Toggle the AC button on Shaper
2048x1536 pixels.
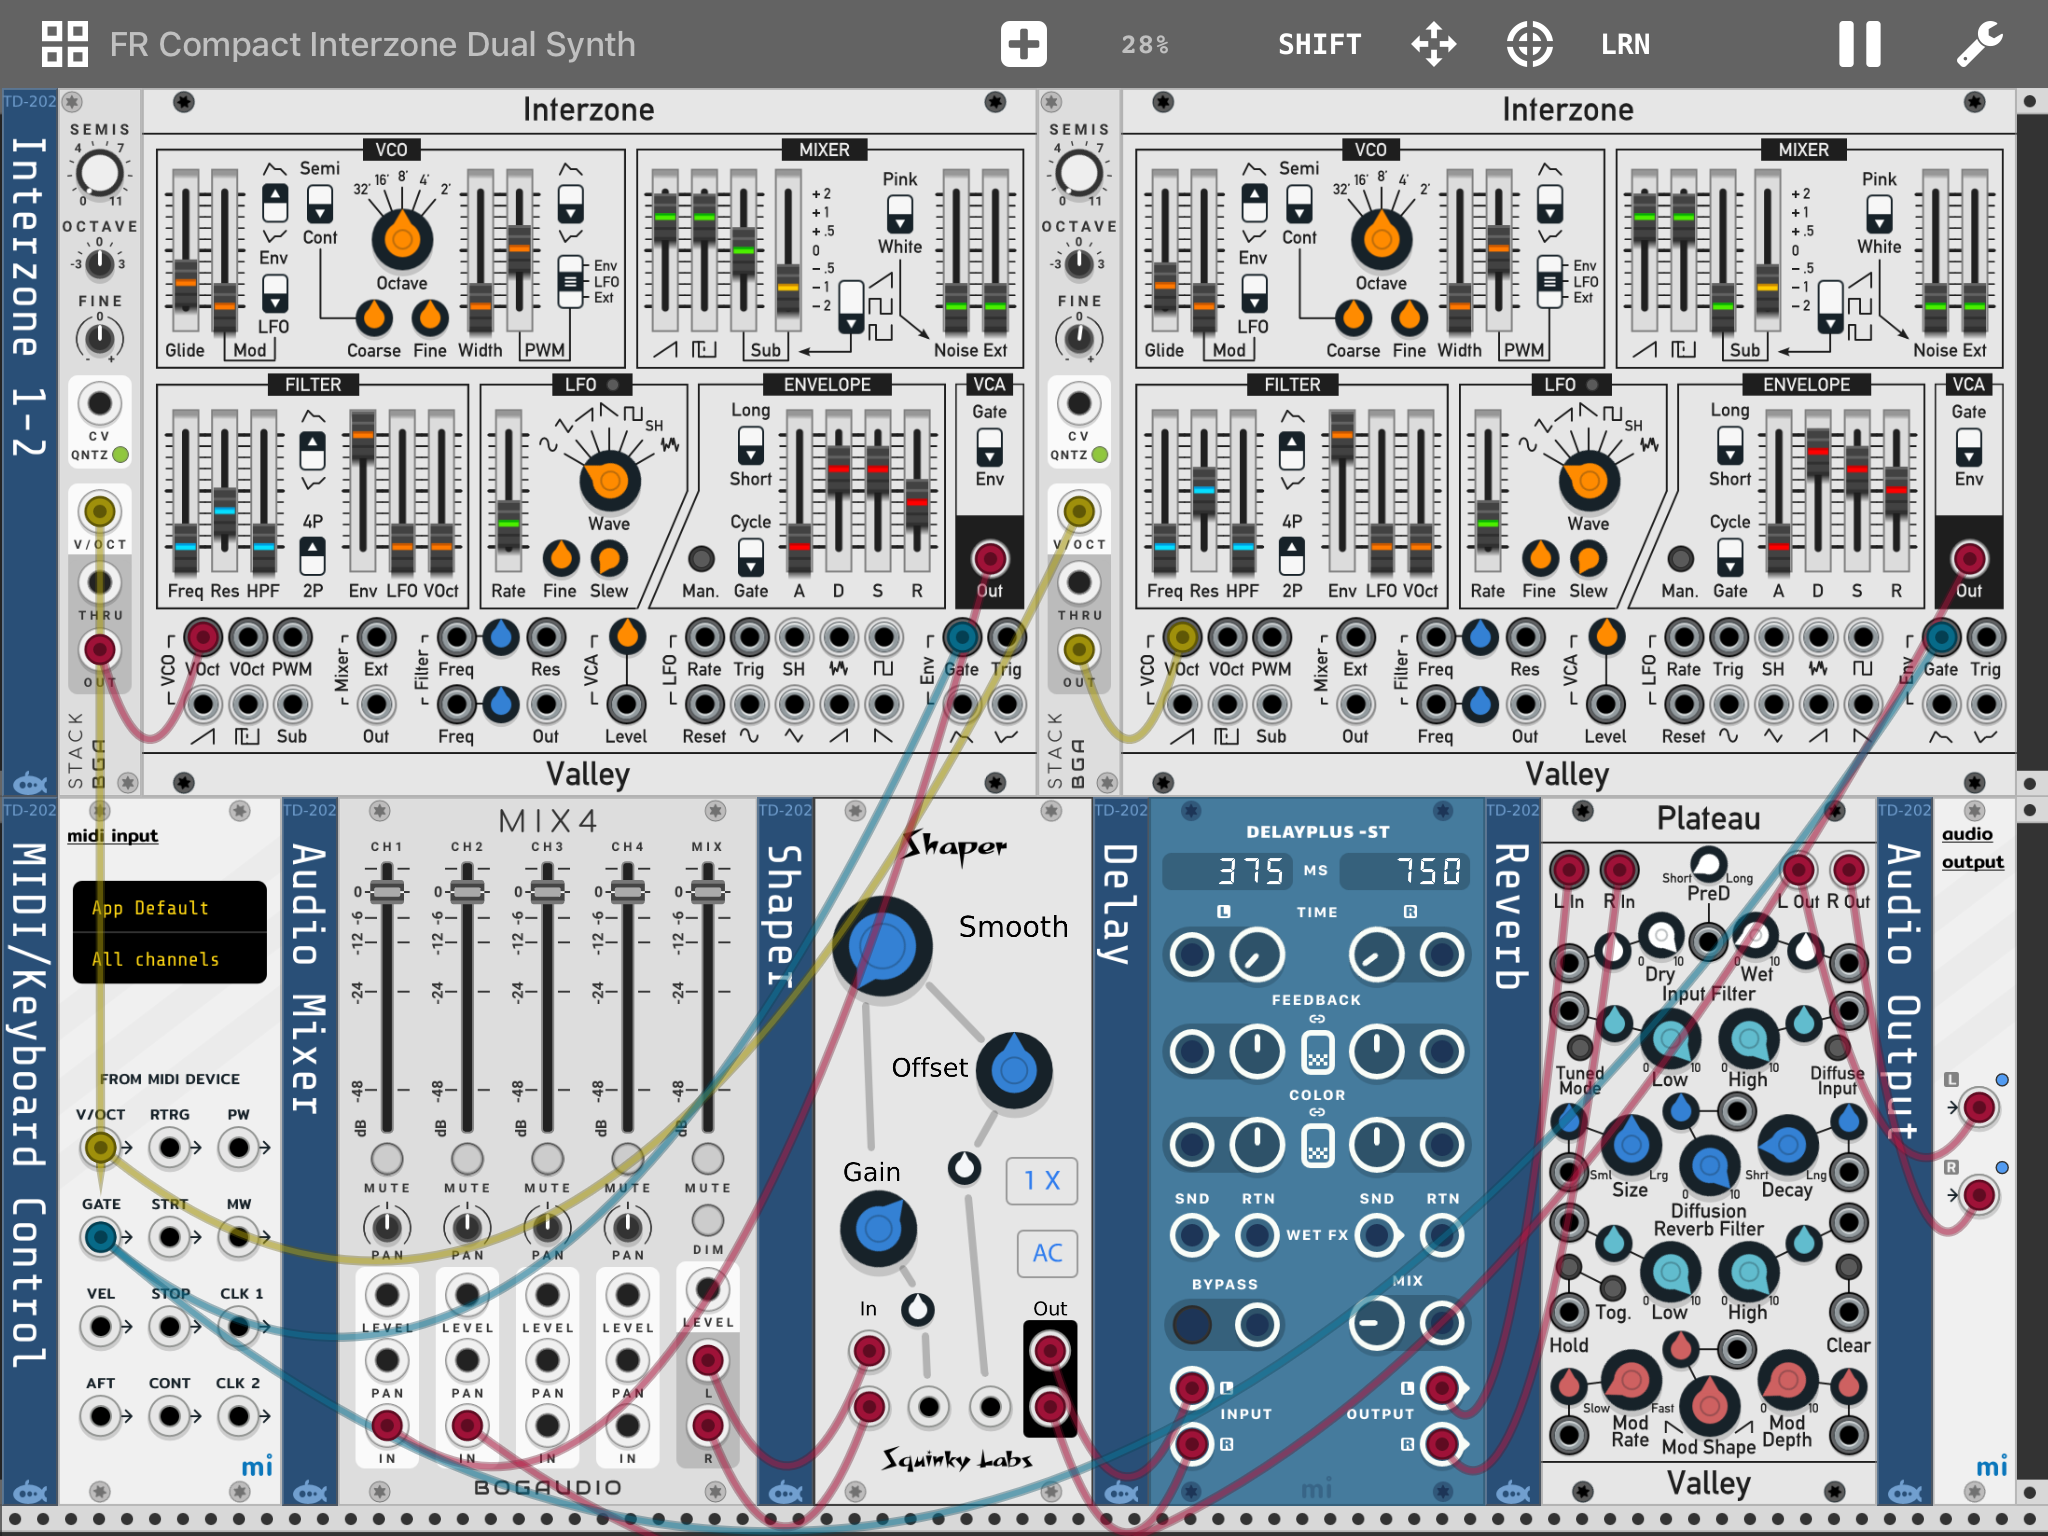pyautogui.click(x=1047, y=1253)
